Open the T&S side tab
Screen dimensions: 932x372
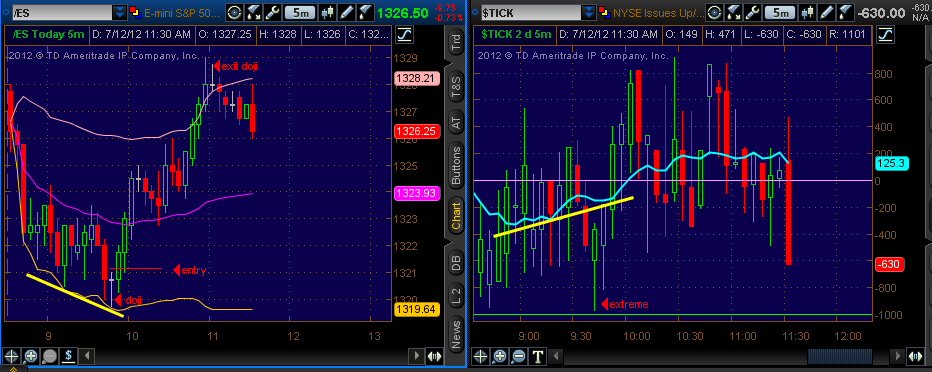click(x=456, y=87)
